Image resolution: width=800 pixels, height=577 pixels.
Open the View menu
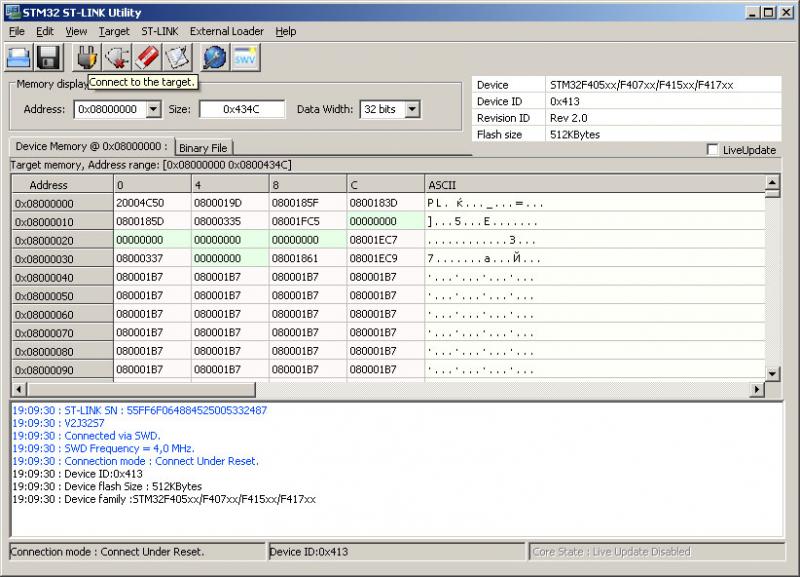click(76, 32)
